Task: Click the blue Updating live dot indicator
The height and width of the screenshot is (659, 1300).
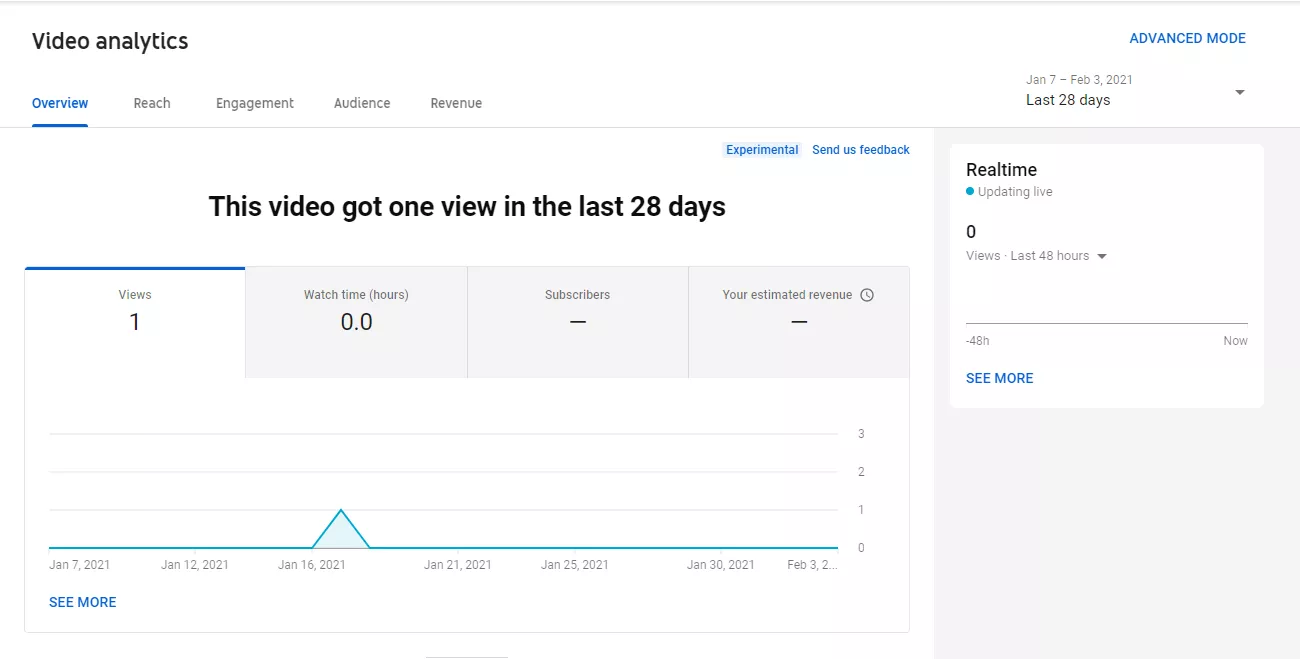Action: [x=970, y=191]
